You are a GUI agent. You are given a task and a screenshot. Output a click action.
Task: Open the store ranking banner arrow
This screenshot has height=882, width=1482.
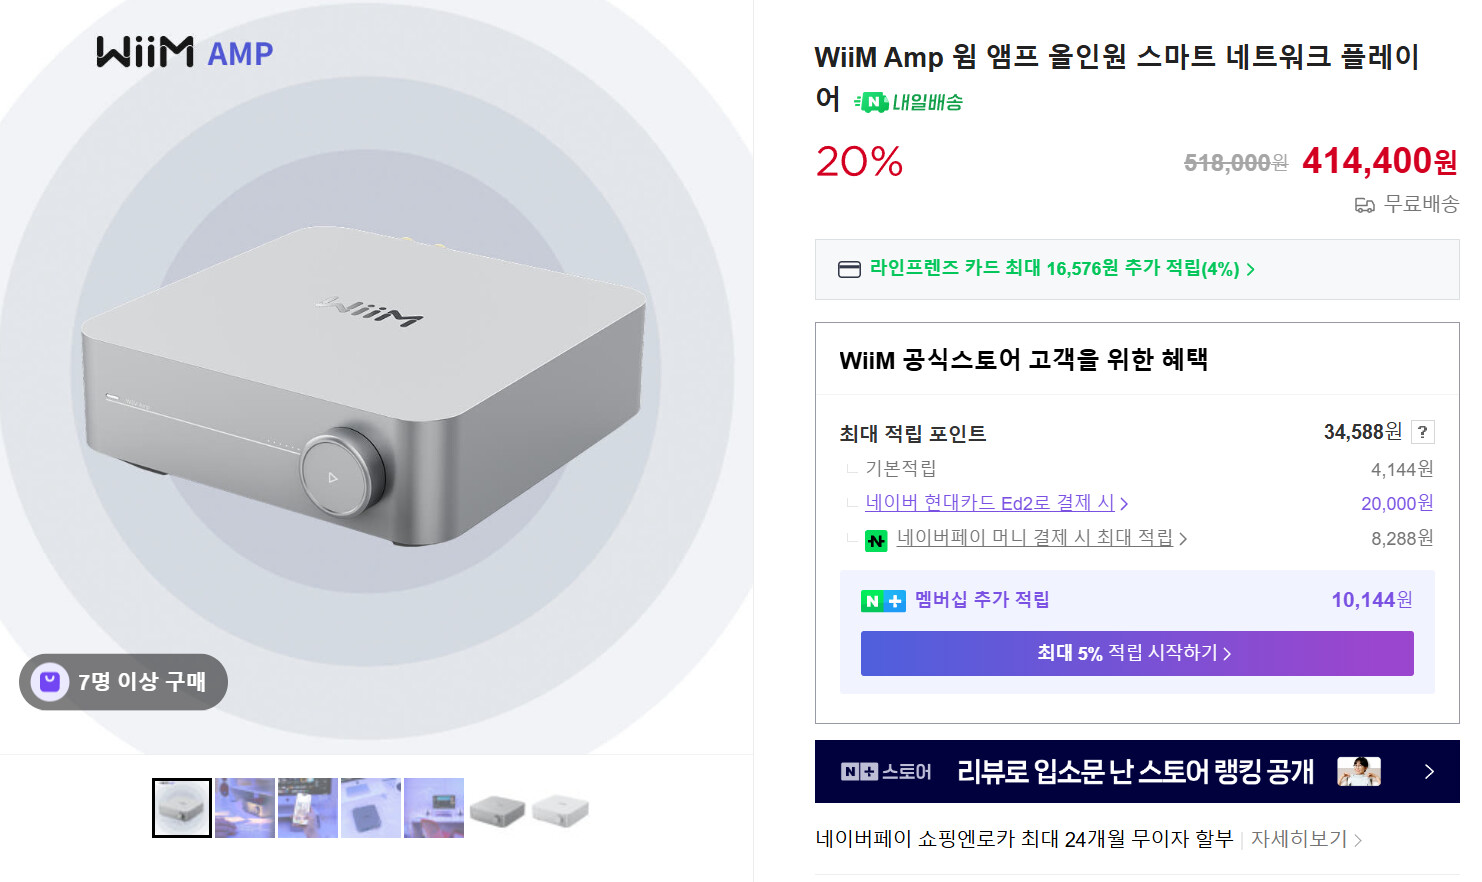[1429, 772]
